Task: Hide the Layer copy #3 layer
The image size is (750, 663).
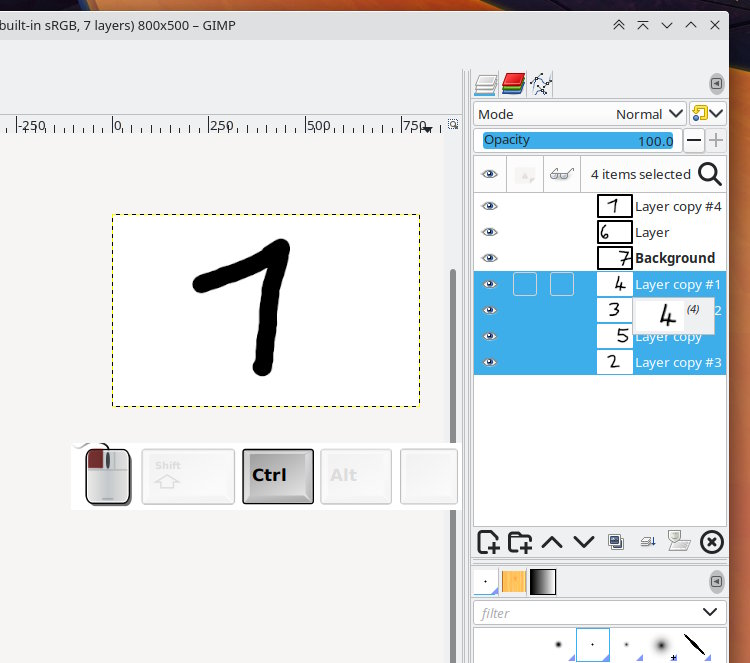Action: click(489, 362)
